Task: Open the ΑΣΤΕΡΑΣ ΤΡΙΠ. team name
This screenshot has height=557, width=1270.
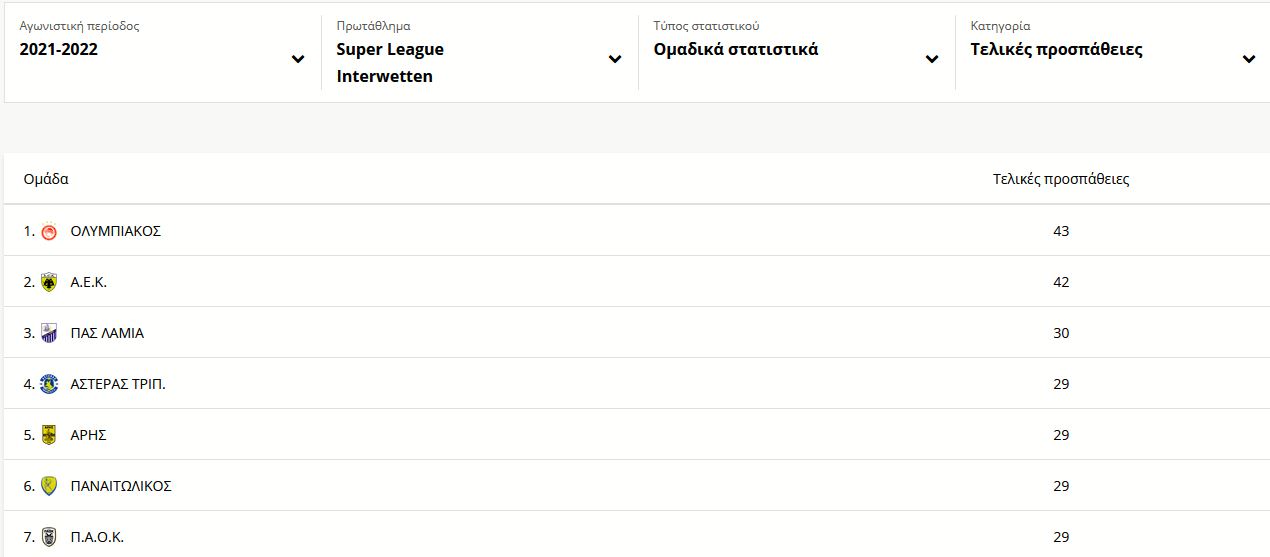Action: [x=118, y=384]
